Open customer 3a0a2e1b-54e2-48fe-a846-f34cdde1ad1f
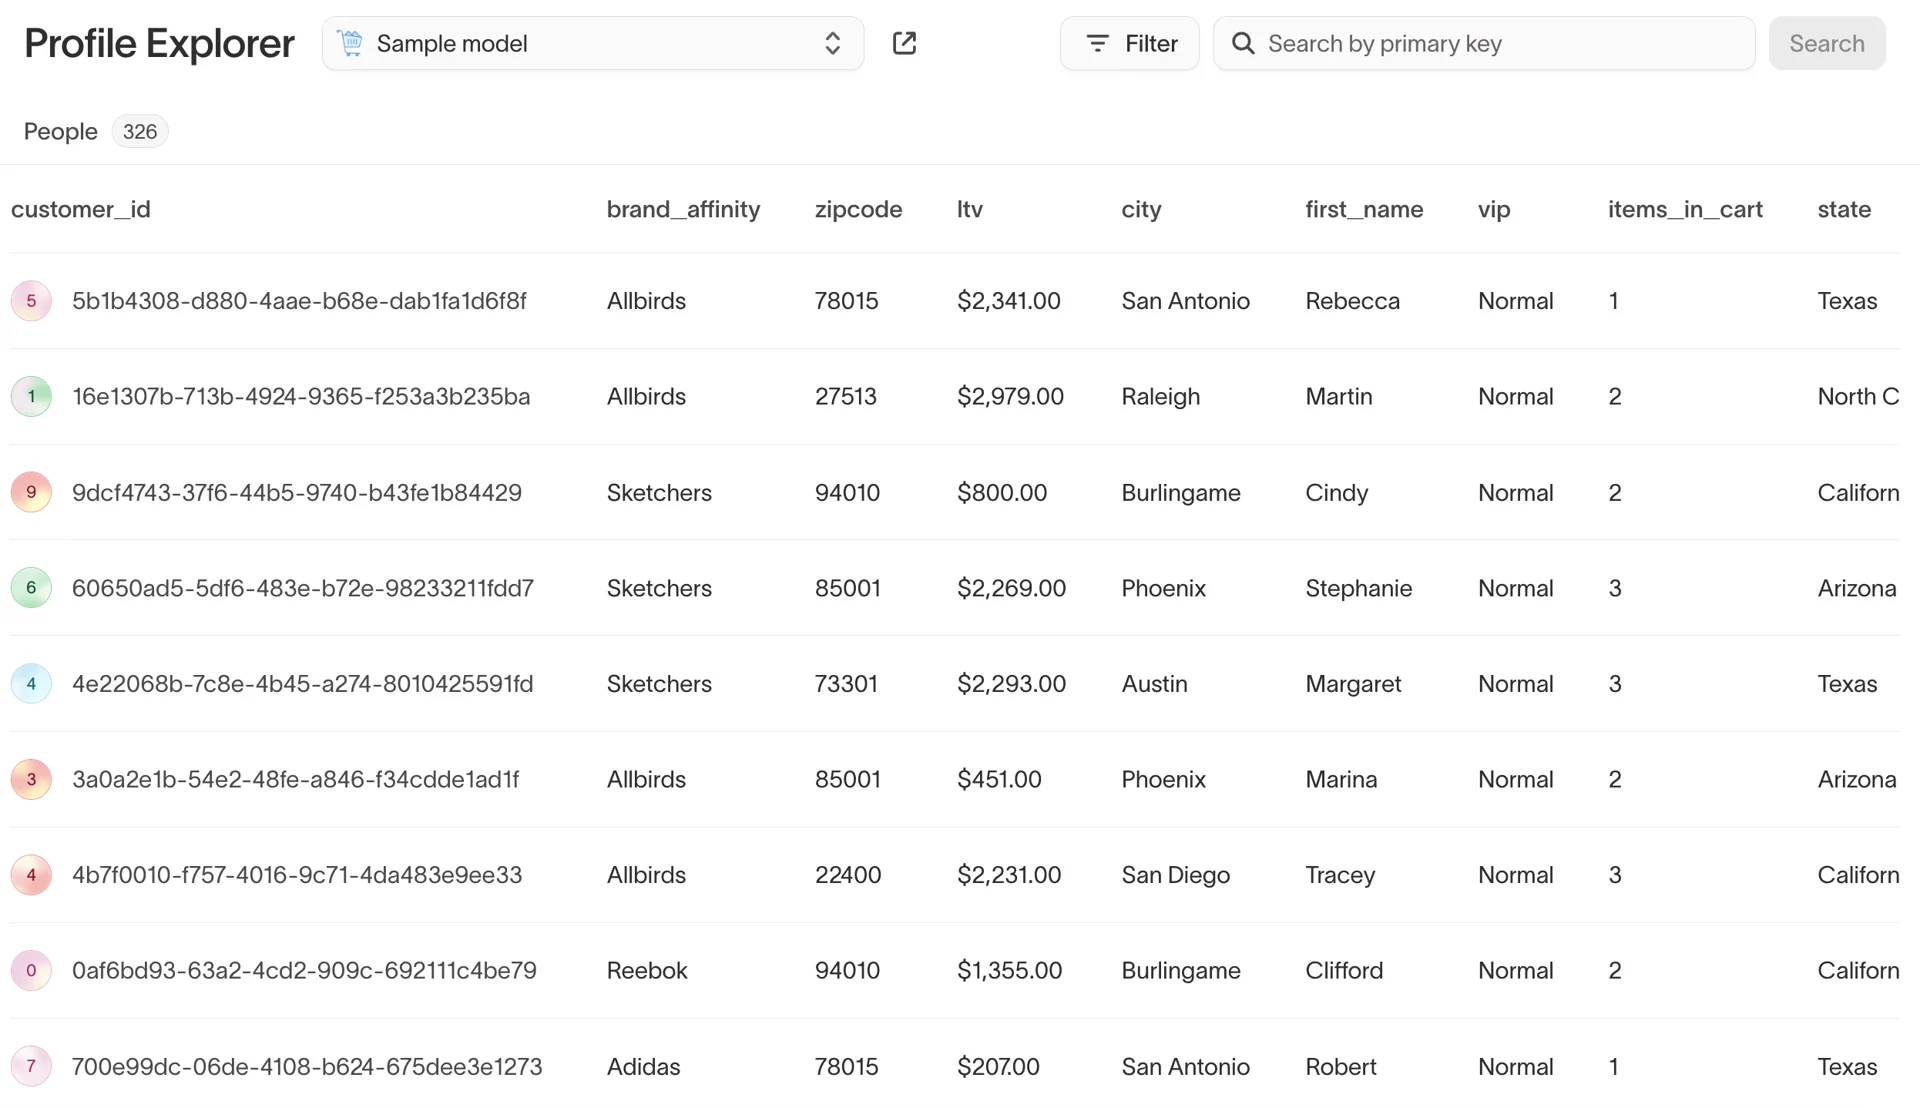The height and width of the screenshot is (1108, 1920). 296,779
